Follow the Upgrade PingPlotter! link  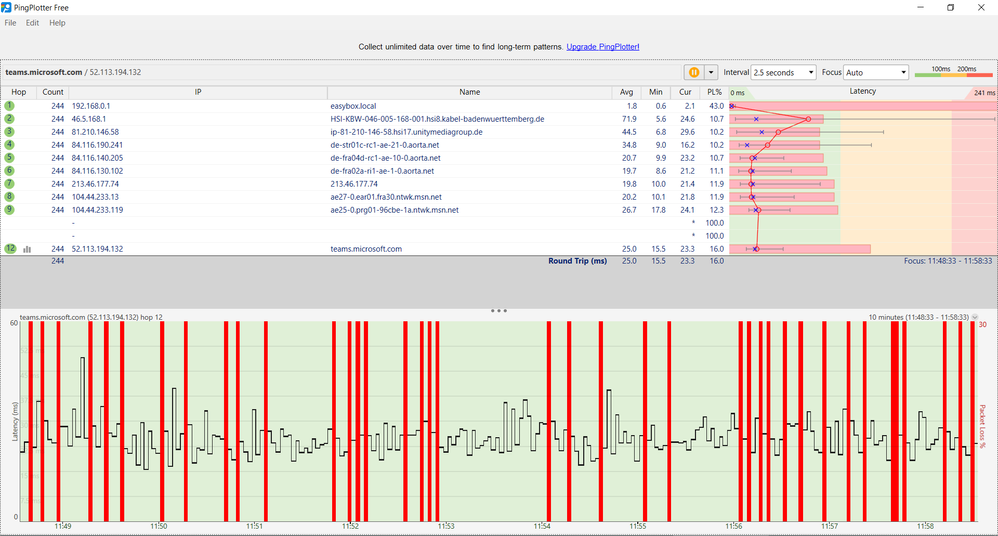coord(603,47)
